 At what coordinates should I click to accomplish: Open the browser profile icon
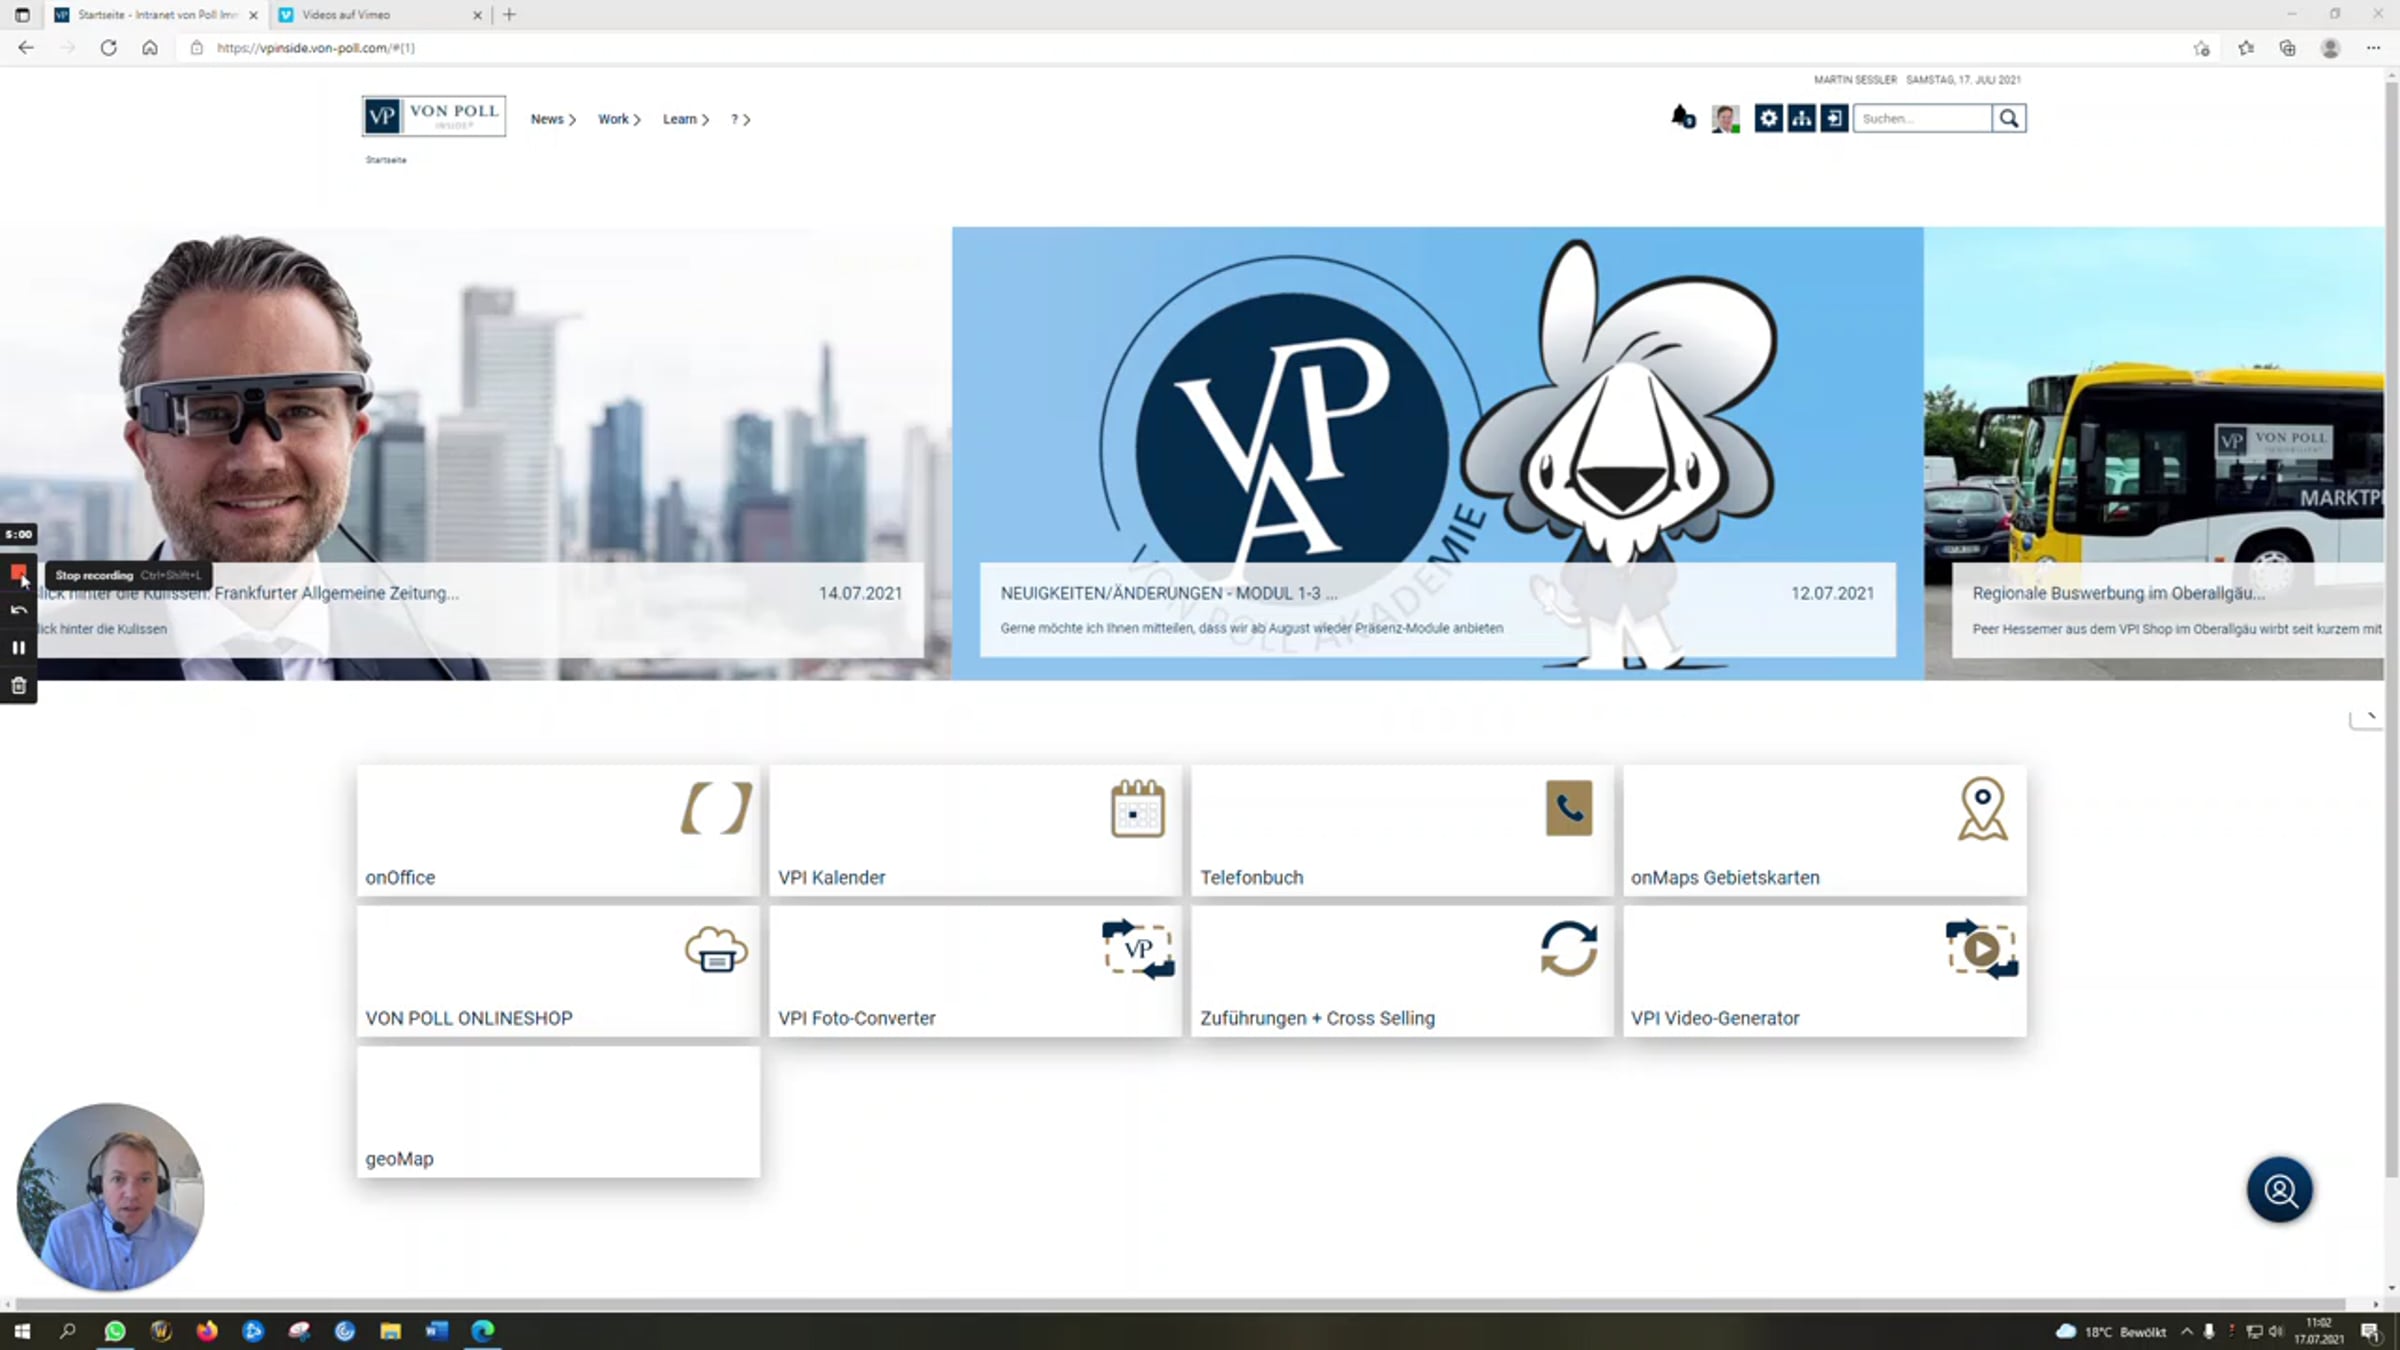point(2330,48)
